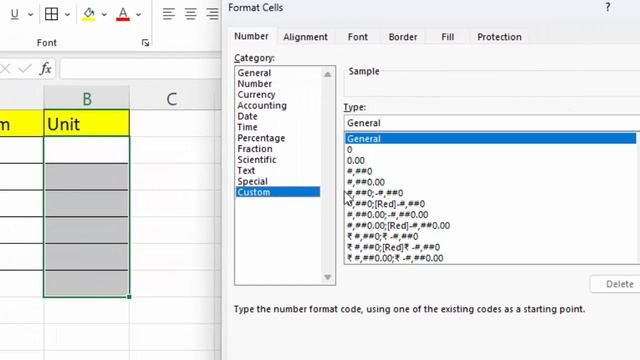Open the Insert Function fx button

[45, 69]
